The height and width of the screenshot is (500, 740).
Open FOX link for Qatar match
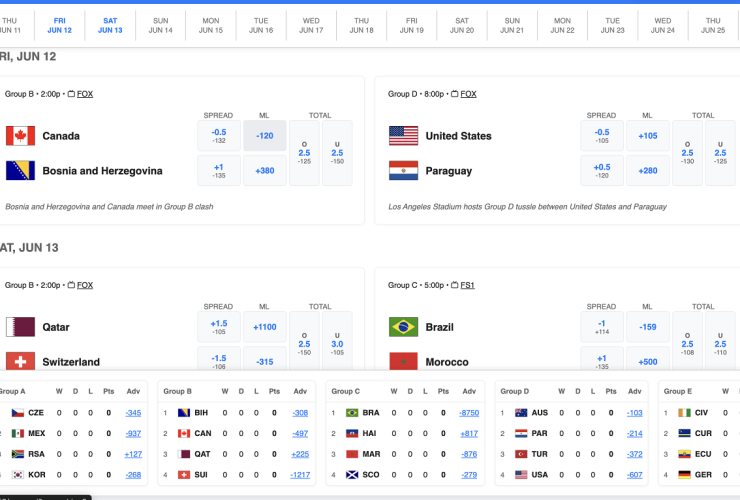pyautogui.click(x=85, y=285)
